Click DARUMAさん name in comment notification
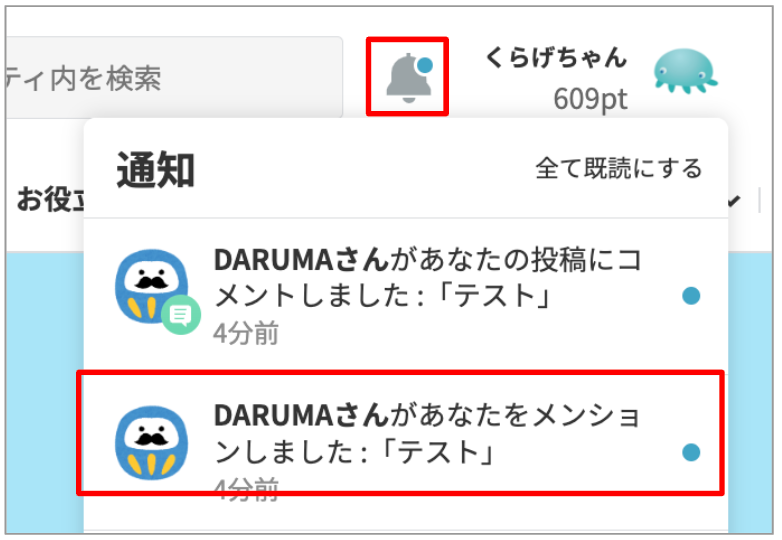The image size is (782, 540). coord(301,260)
